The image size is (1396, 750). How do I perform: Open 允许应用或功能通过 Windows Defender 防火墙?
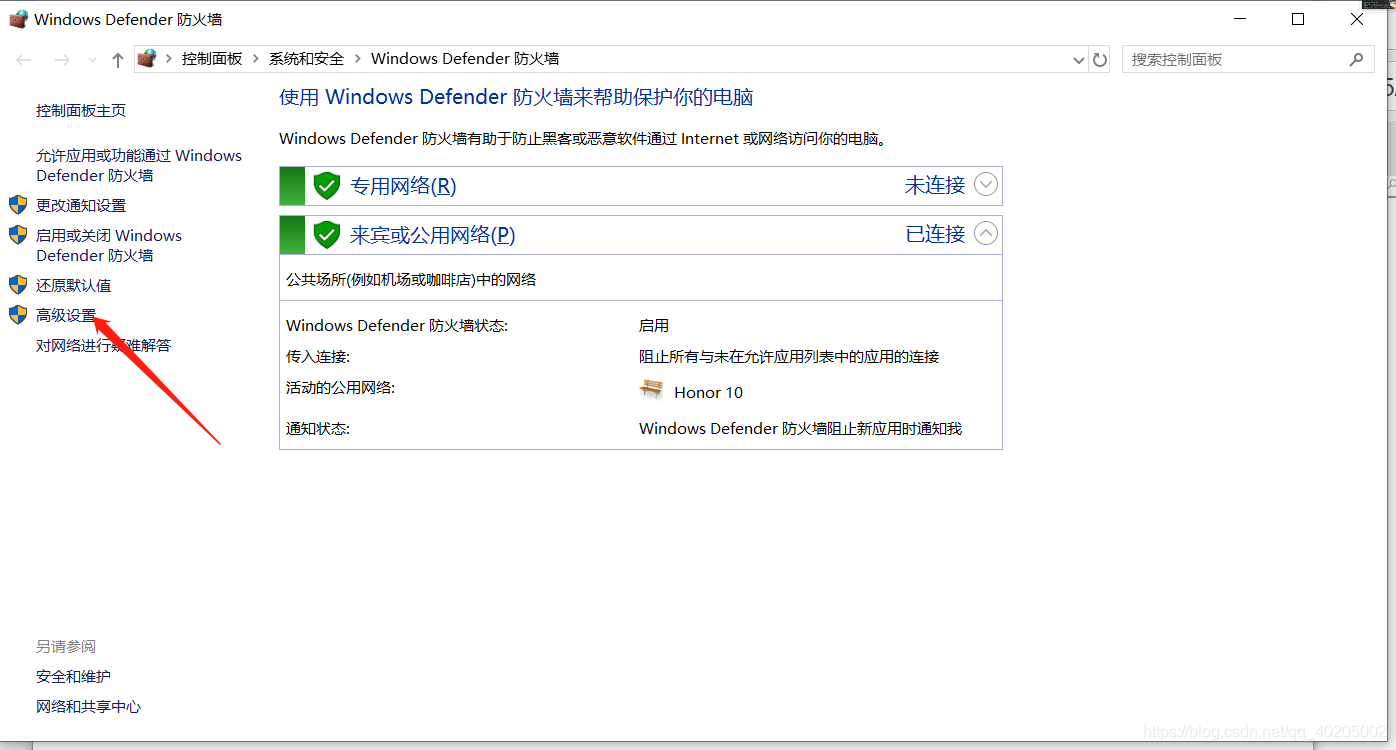coord(139,165)
